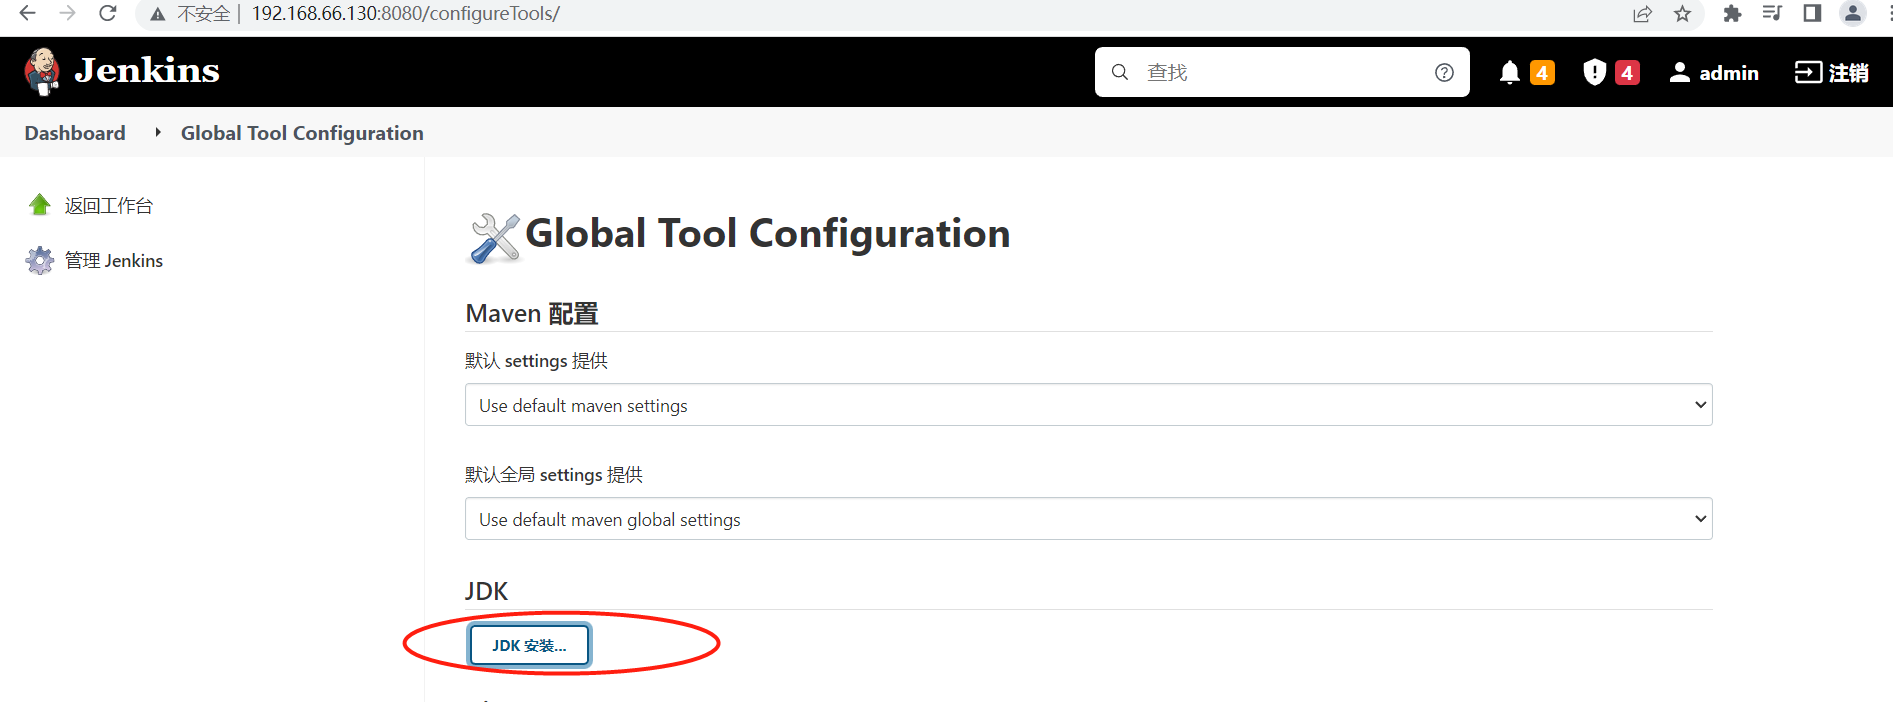Reload the page with refresh icon

108,14
